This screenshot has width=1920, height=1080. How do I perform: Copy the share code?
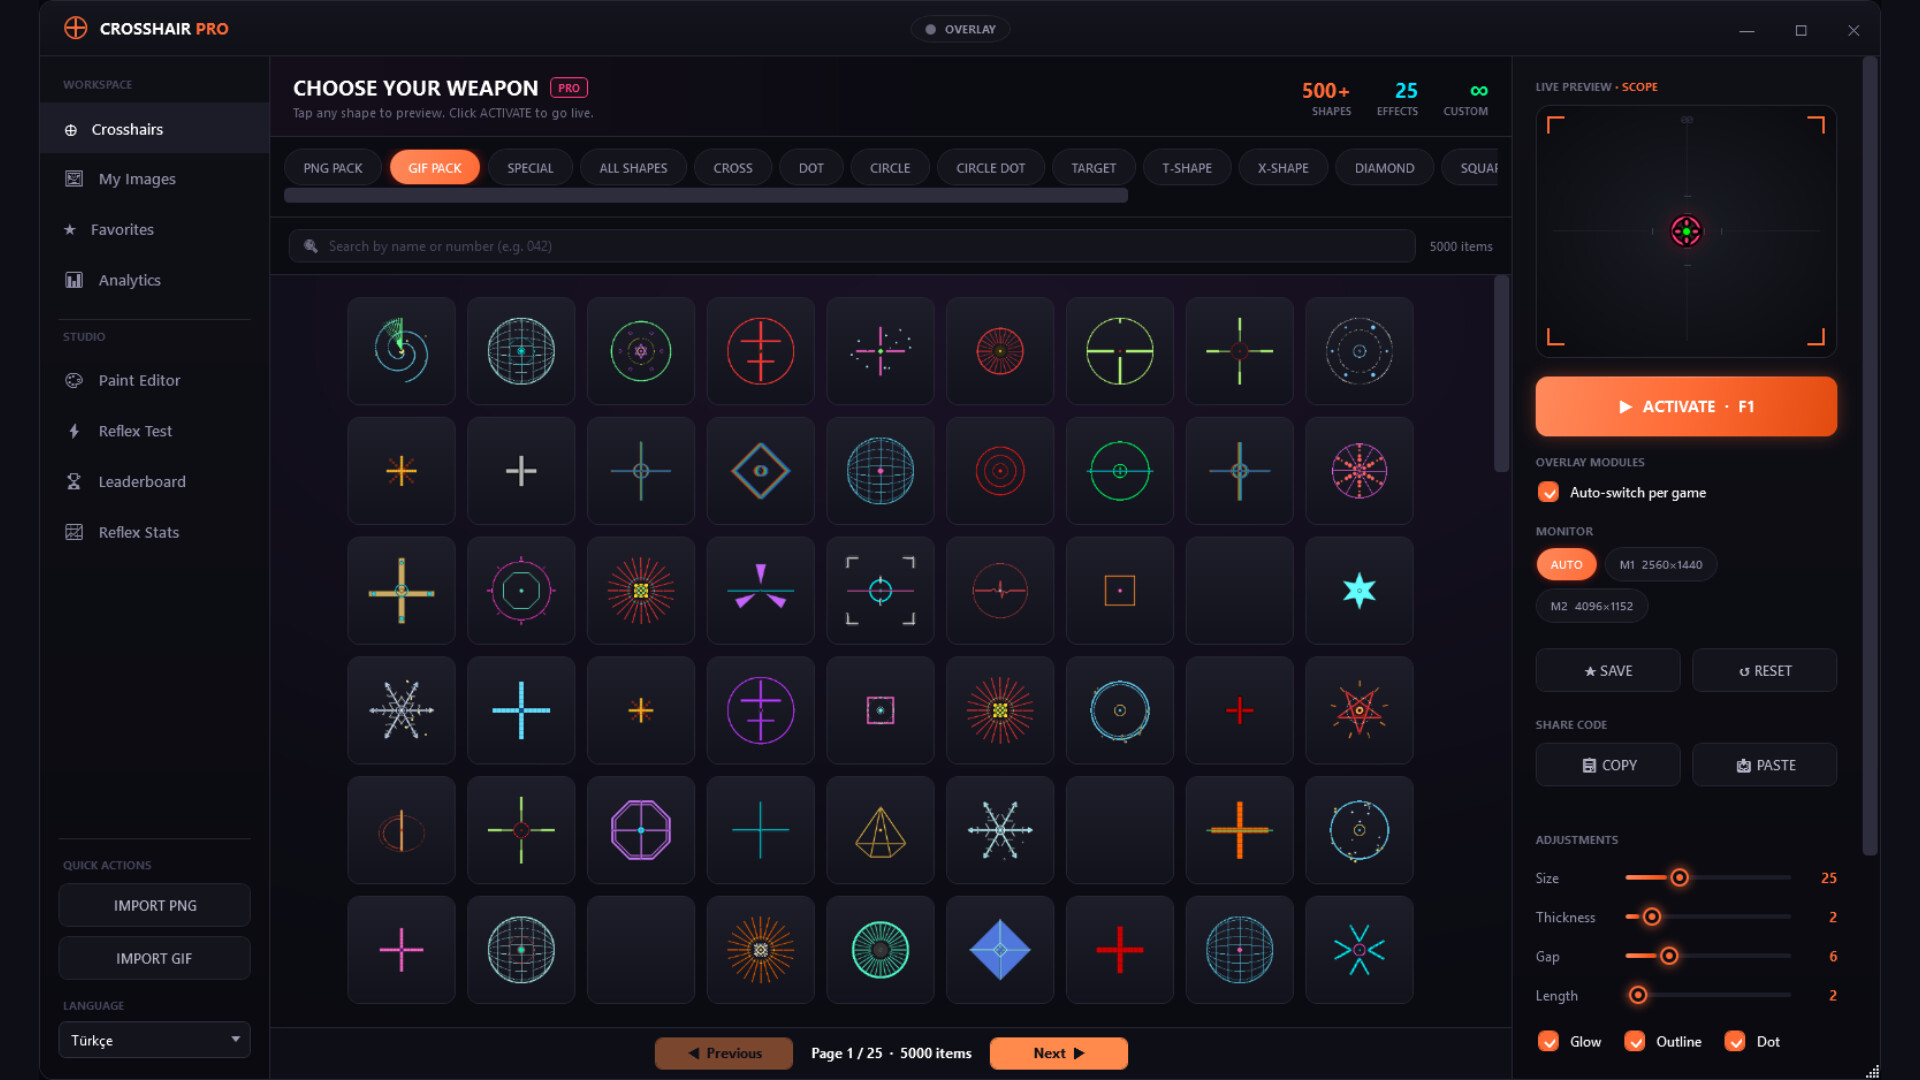[1608, 765]
